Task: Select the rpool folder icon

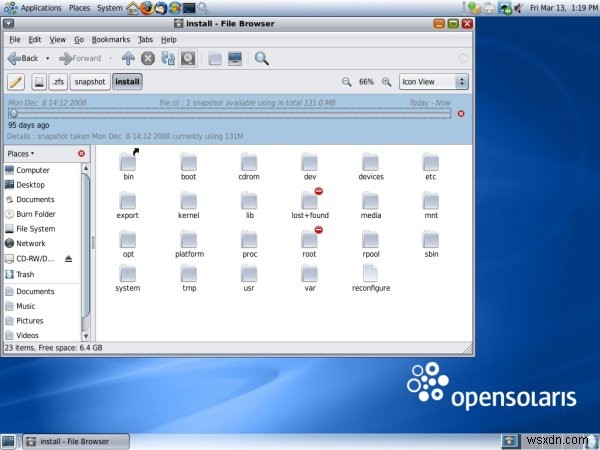Action: pyautogui.click(x=370, y=239)
